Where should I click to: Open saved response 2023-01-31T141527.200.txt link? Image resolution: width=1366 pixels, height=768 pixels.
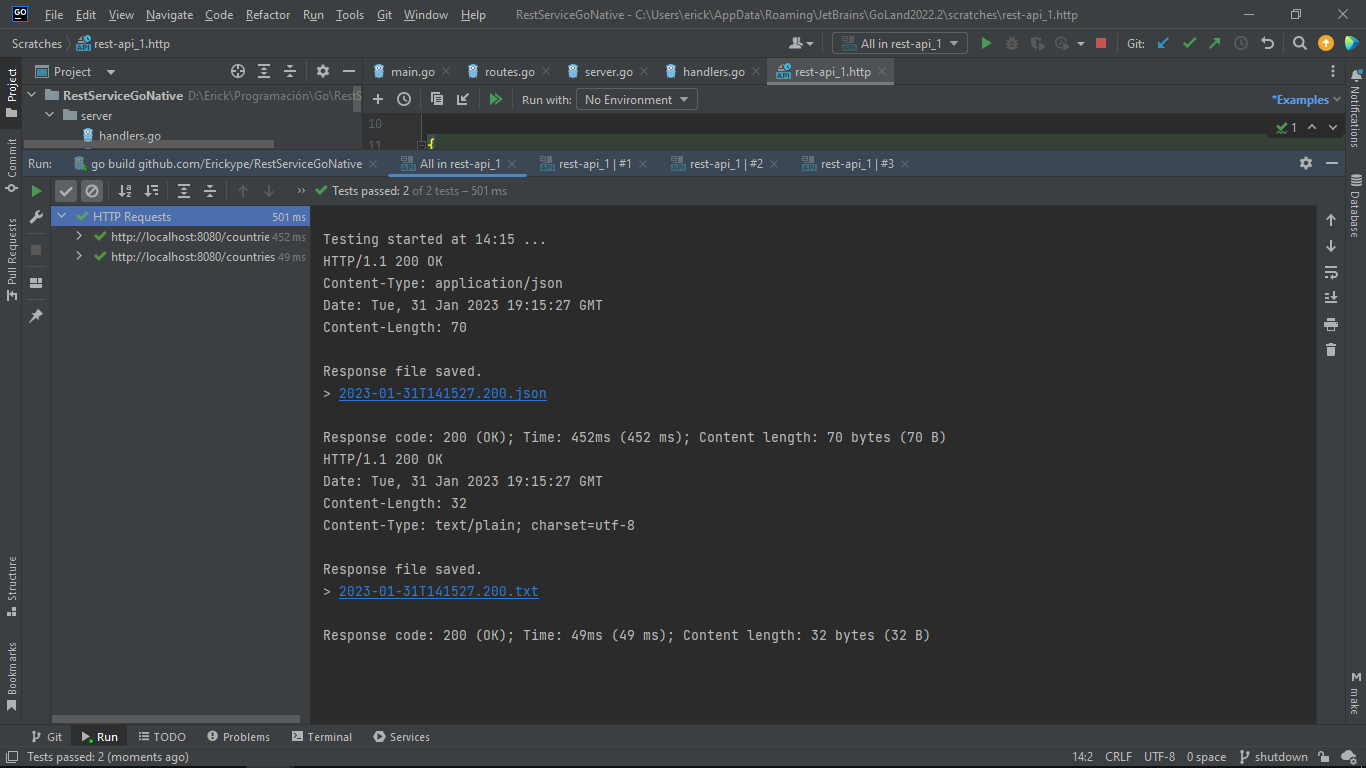click(439, 592)
